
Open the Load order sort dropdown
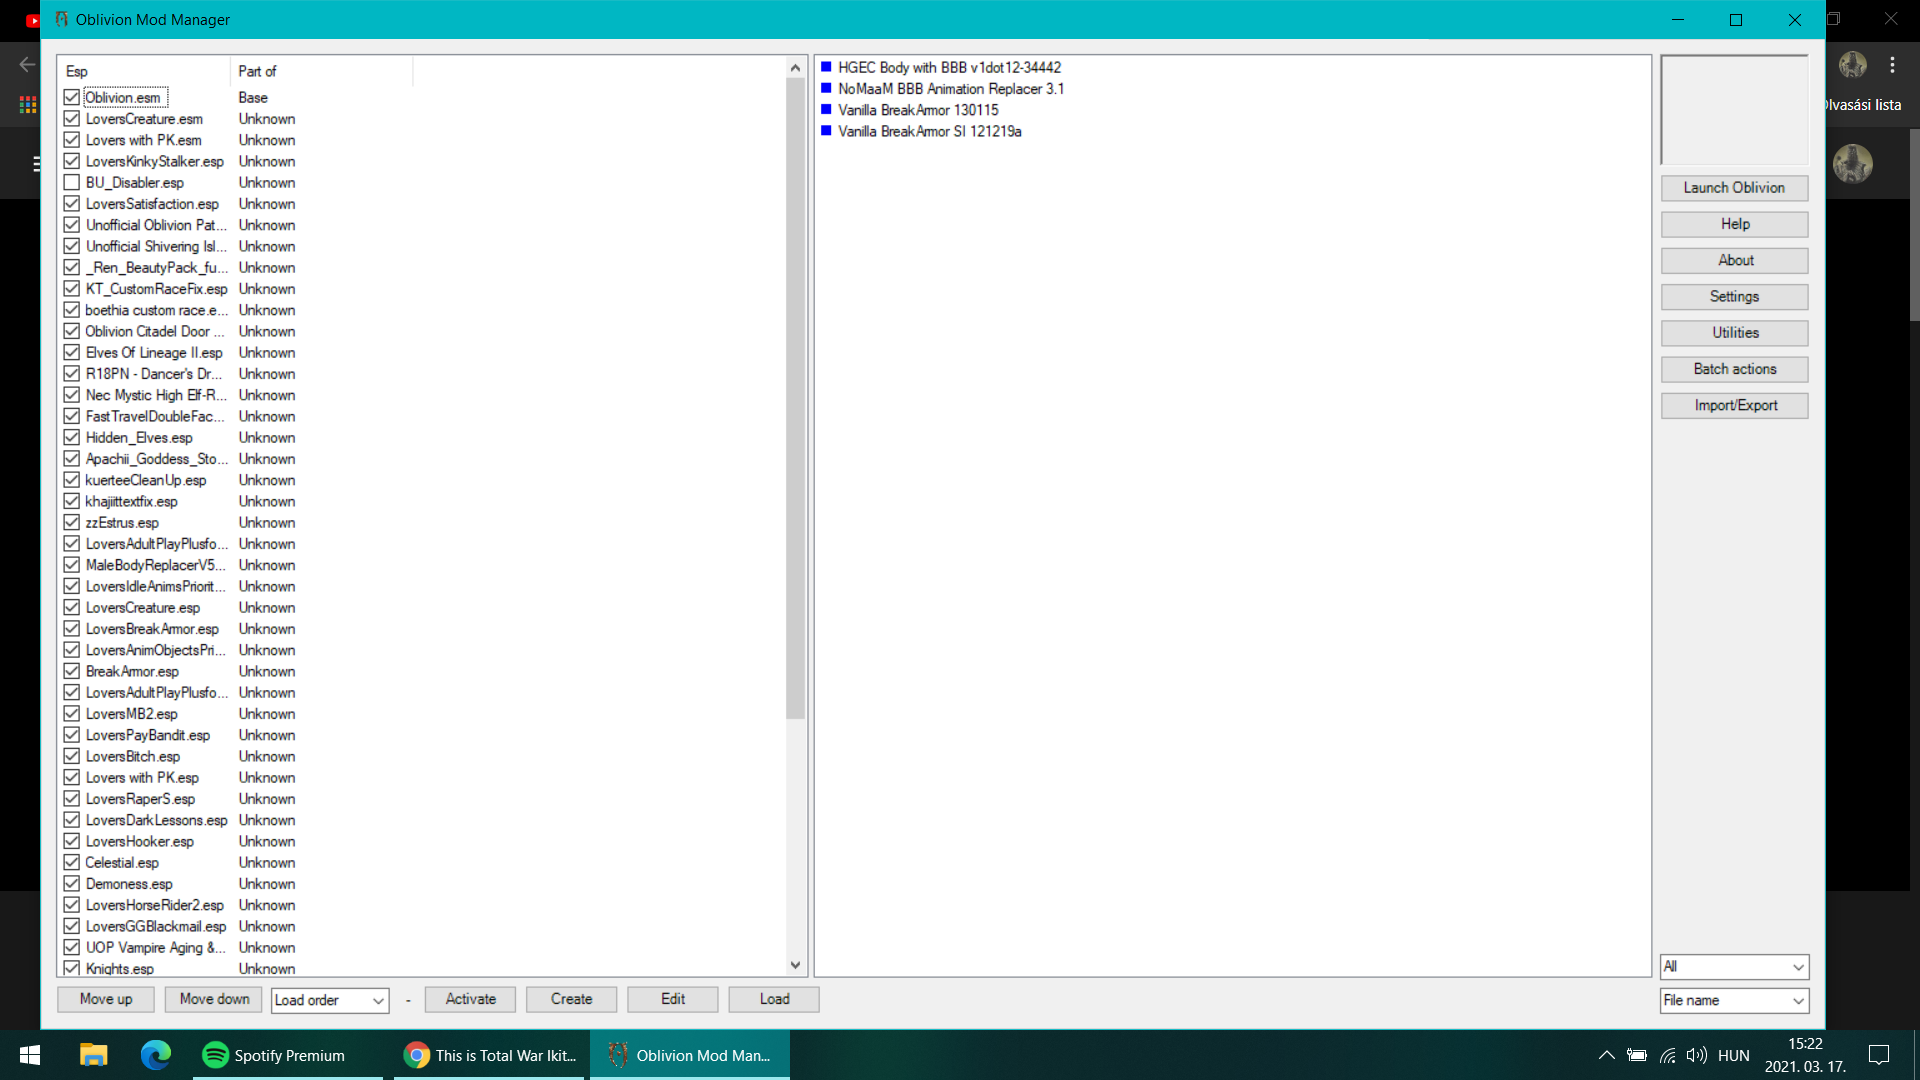click(x=330, y=1000)
